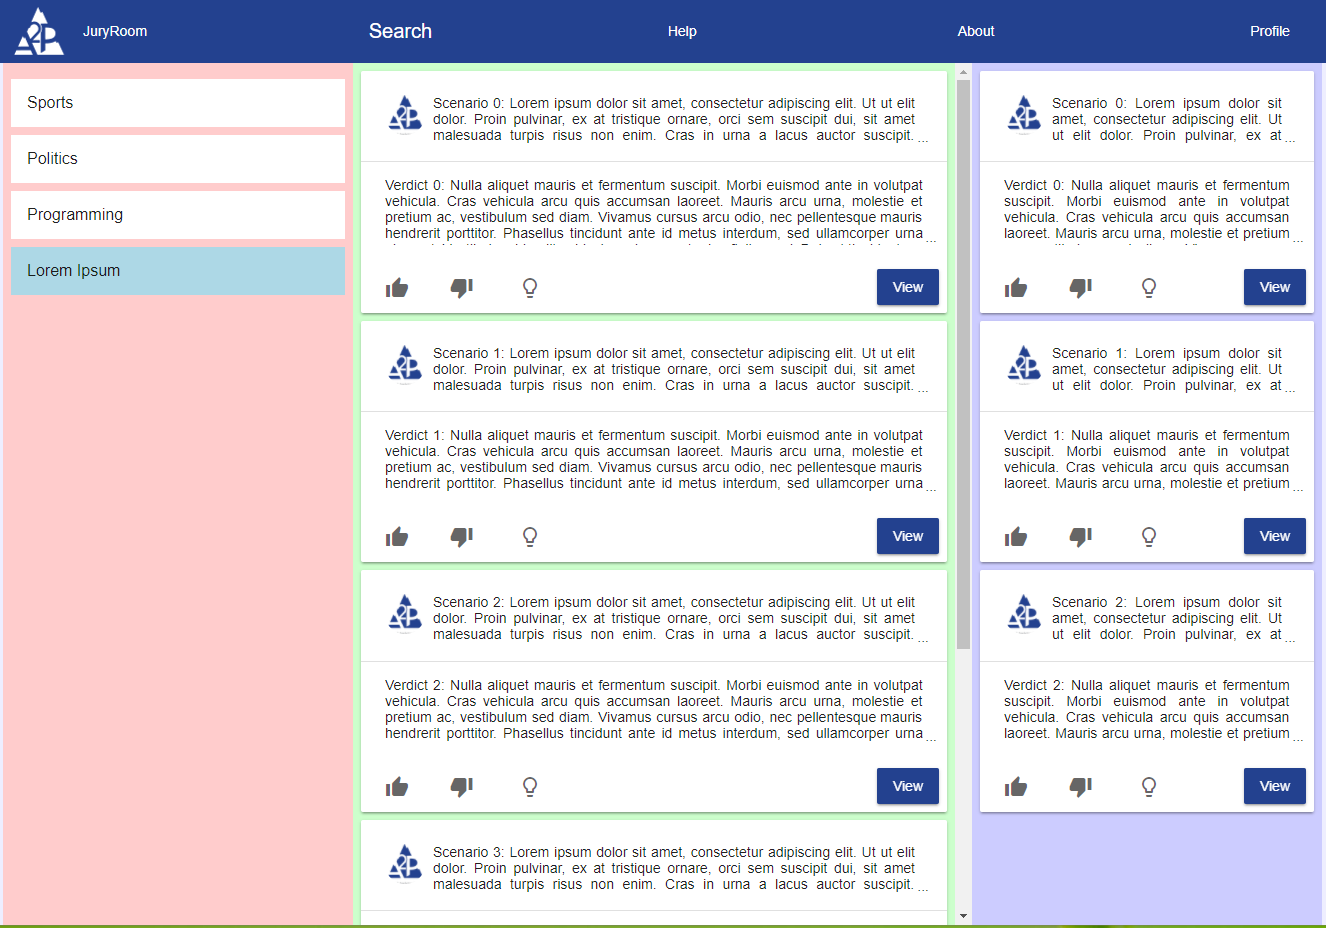The width and height of the screenshot is (1326, 928).
Task: Select the Lorem Ipsum category
Action: coord(178,271)
